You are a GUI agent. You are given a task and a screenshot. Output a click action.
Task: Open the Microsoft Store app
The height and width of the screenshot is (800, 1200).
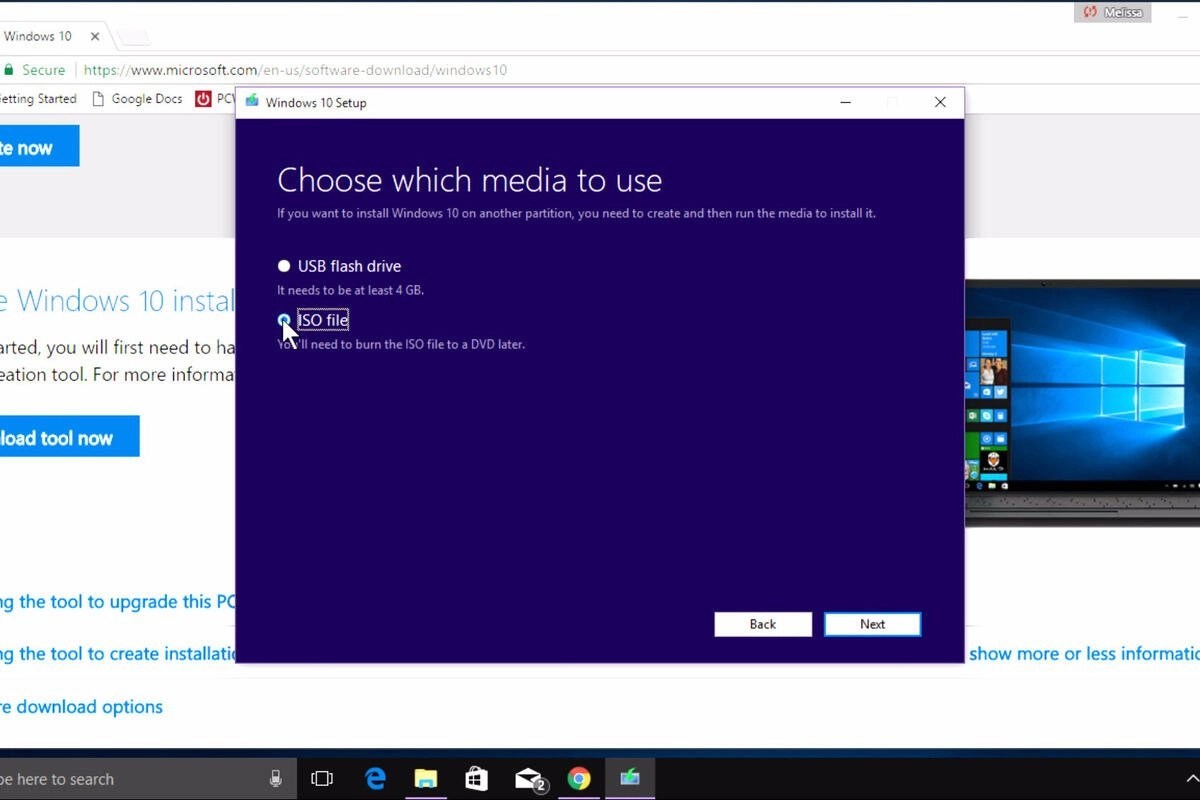[477, 778]
